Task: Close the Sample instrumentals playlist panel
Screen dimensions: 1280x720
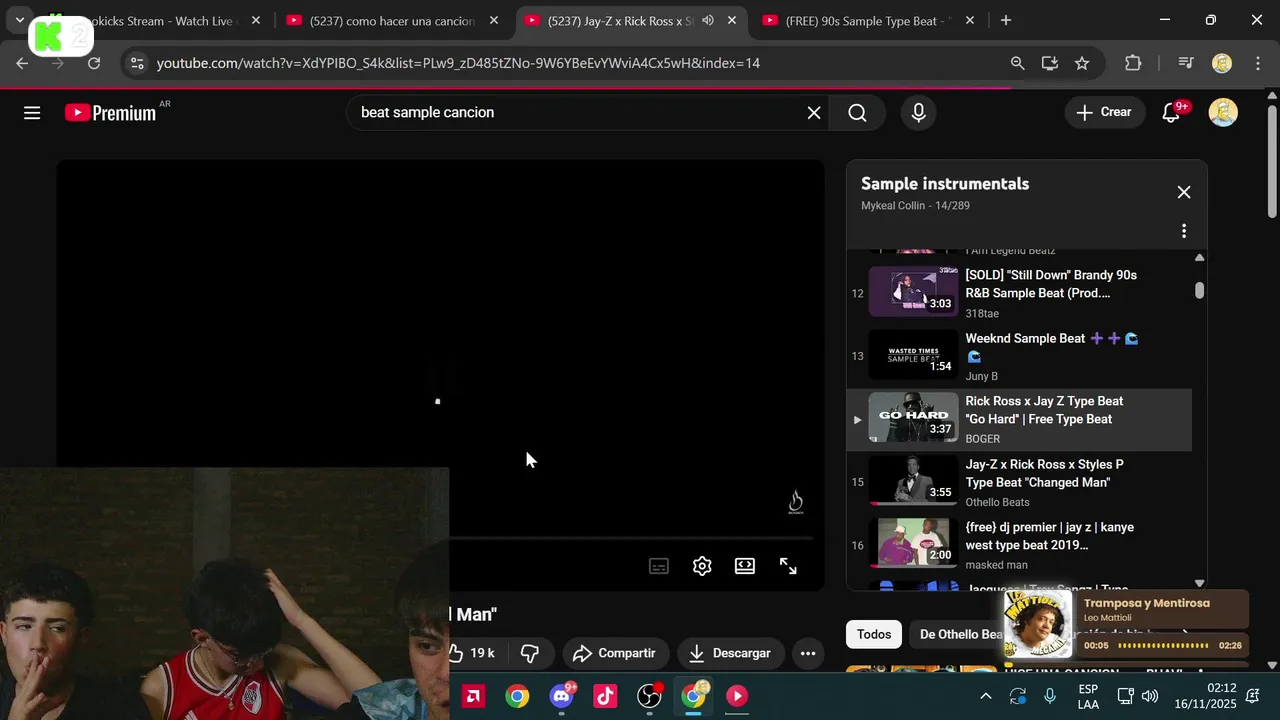Action: coord(1184,192)
